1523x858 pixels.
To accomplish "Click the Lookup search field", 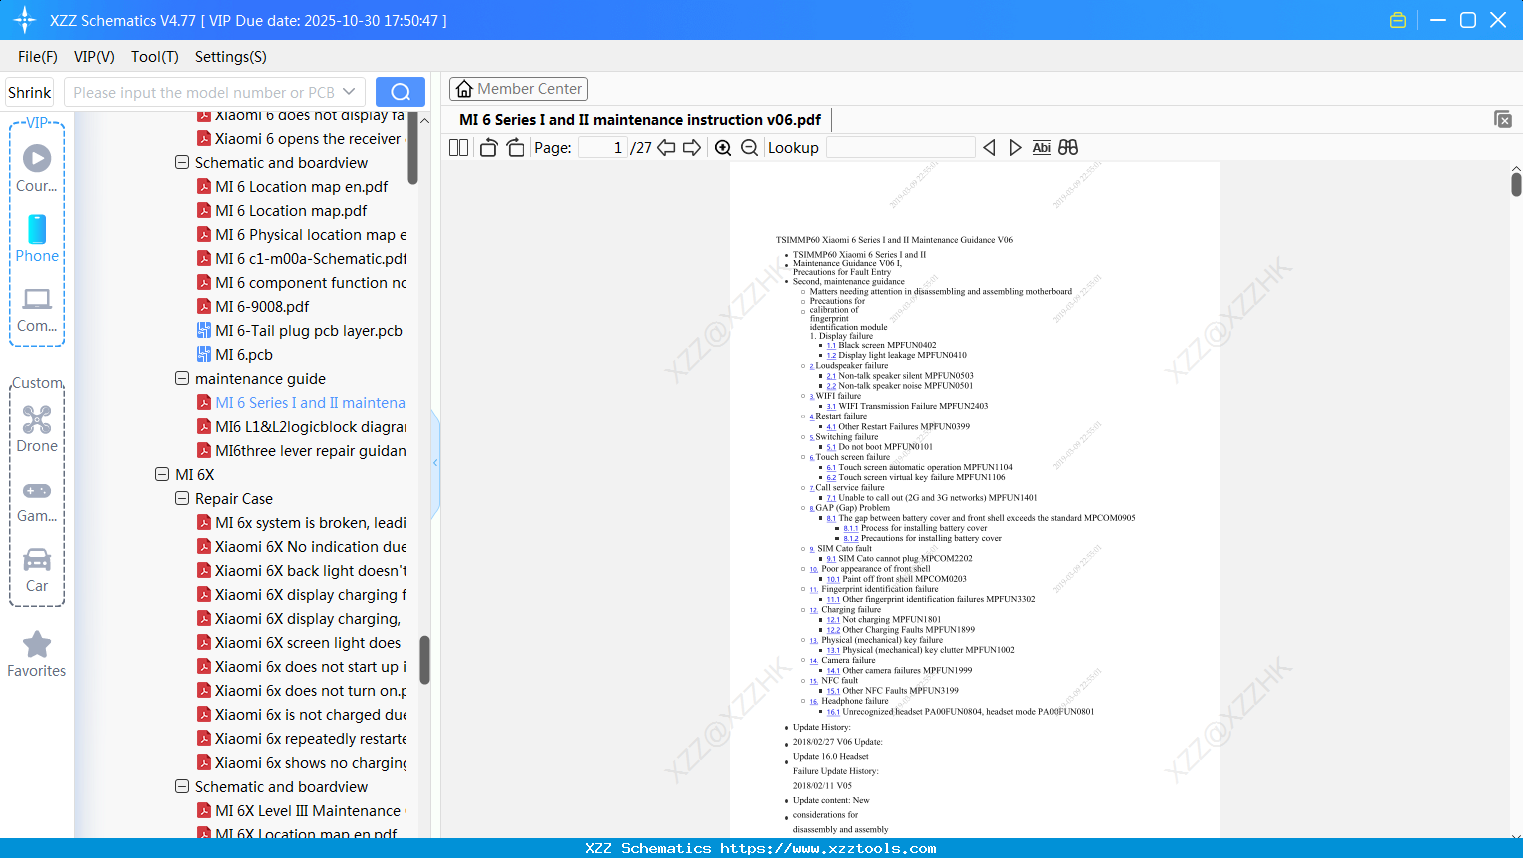I will click(901, 148).
